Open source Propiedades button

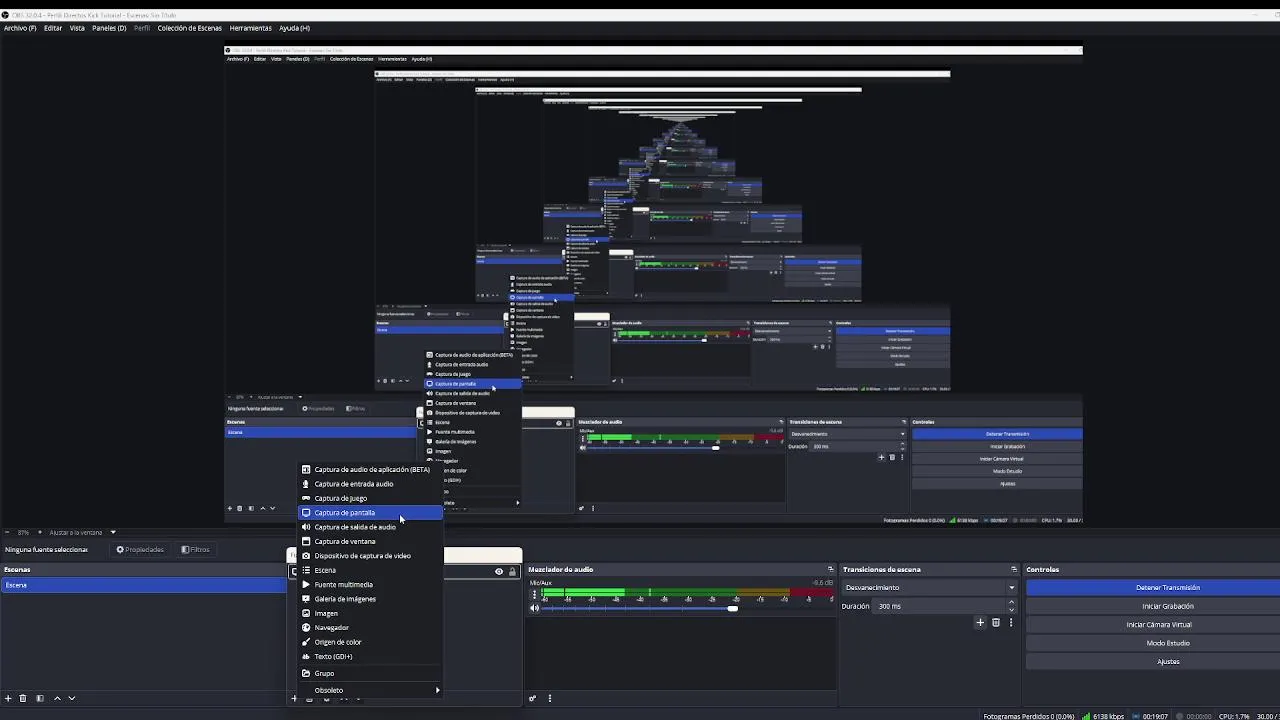click(x=140, y=550)
